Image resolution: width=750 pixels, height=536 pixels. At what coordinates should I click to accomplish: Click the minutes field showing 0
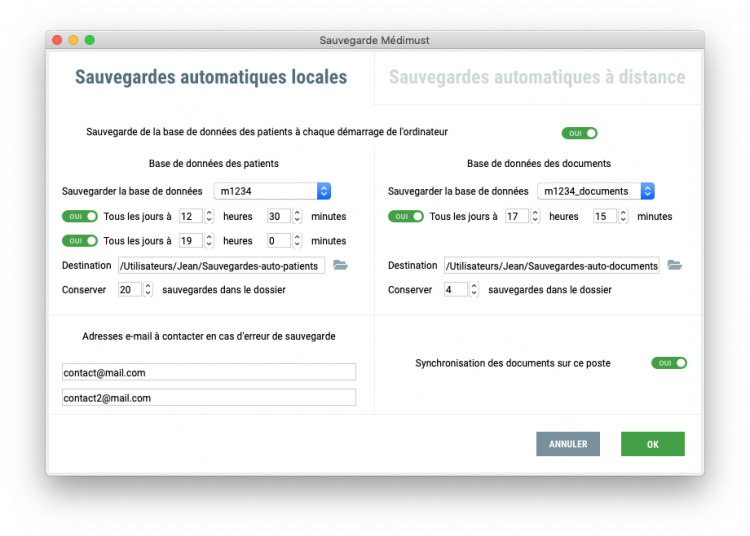[x=279, y=241]
